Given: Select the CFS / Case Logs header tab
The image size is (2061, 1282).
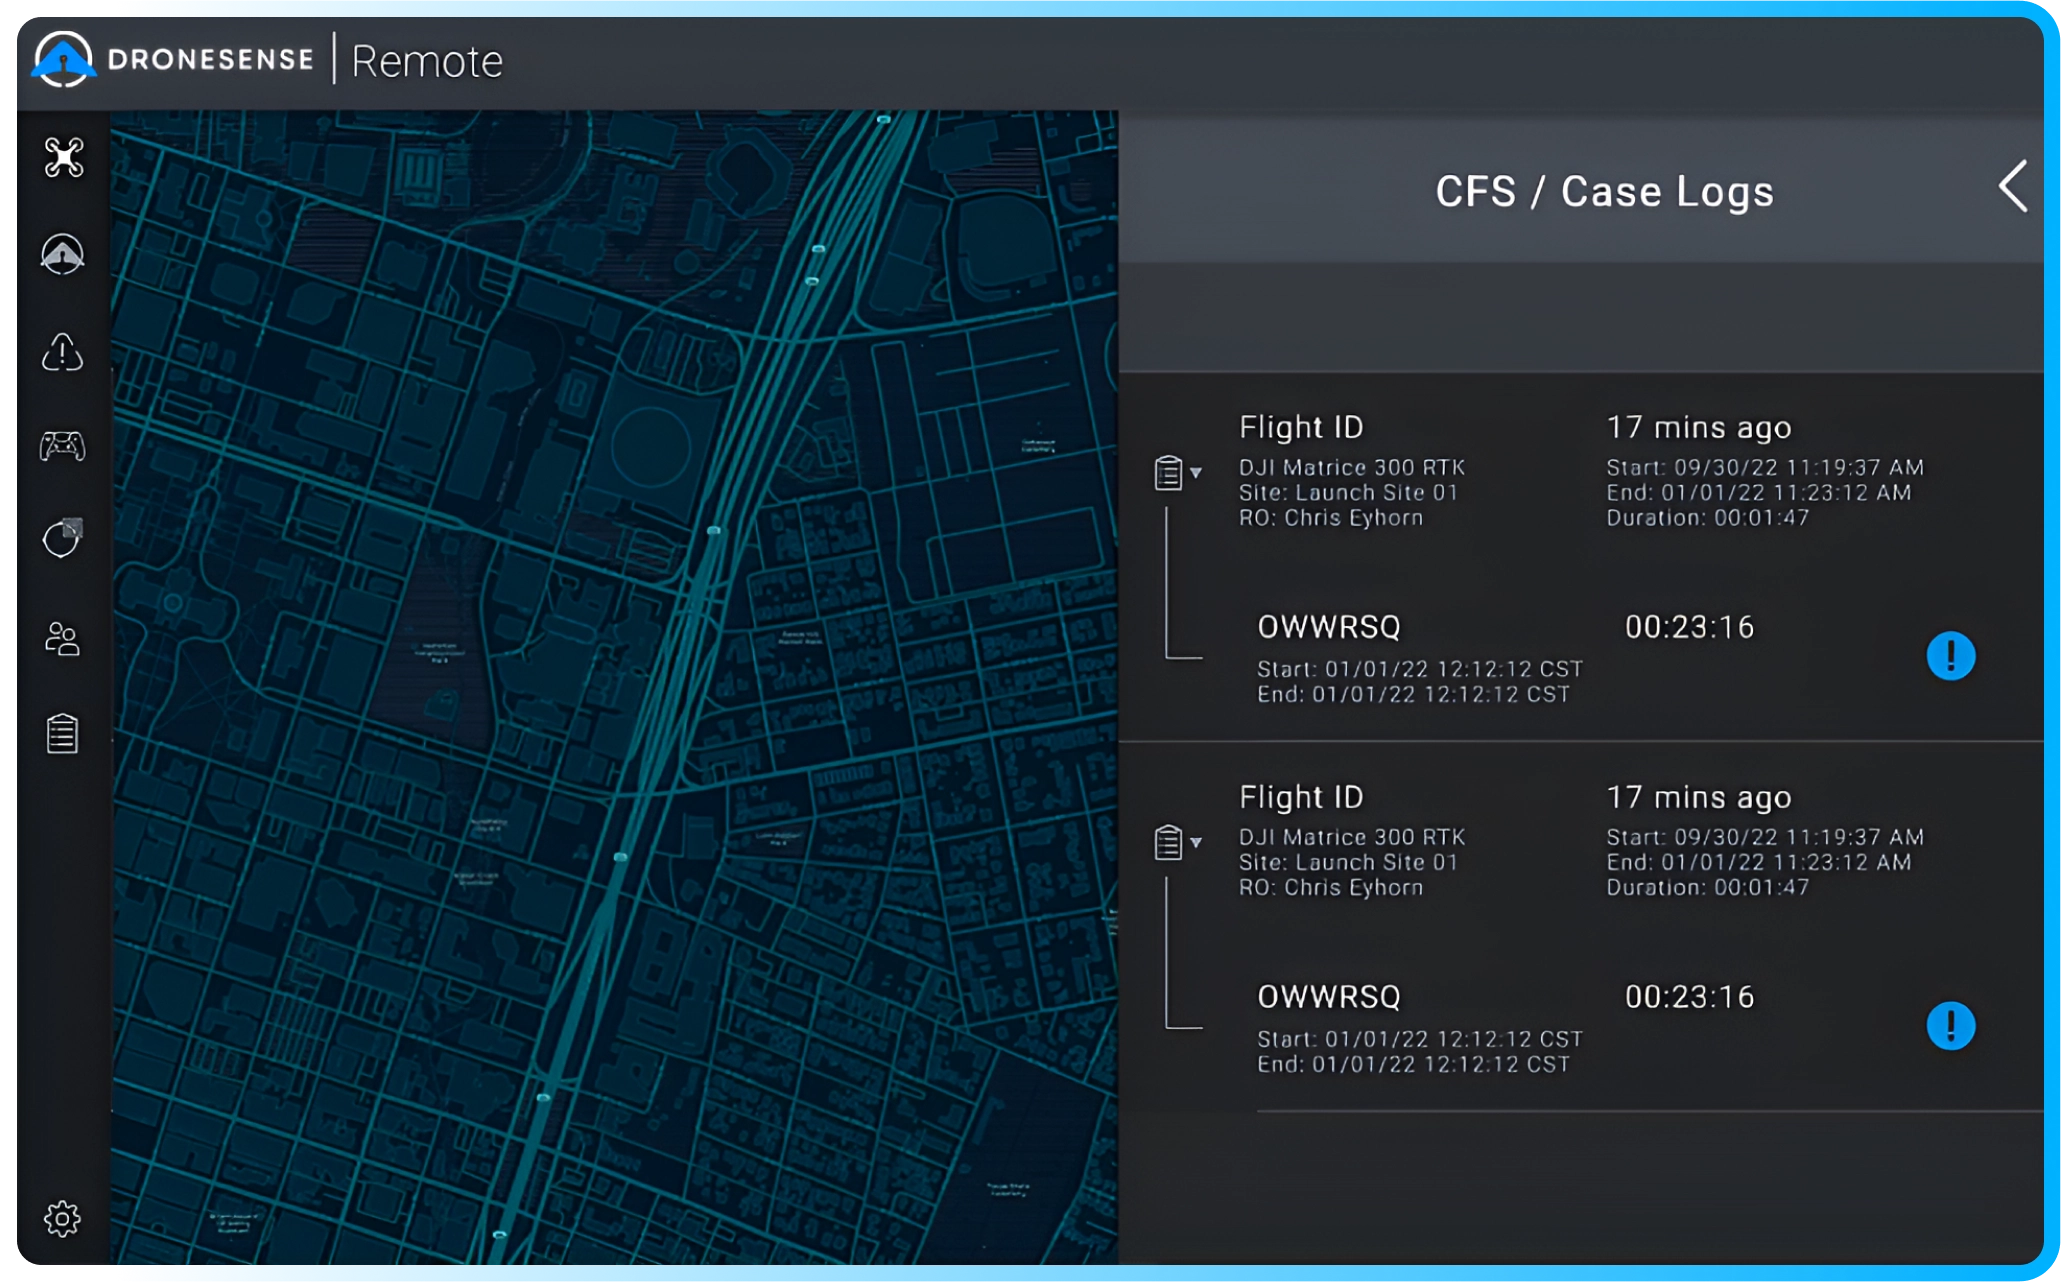Looking at the screenshot, I should pos(1604,191).
